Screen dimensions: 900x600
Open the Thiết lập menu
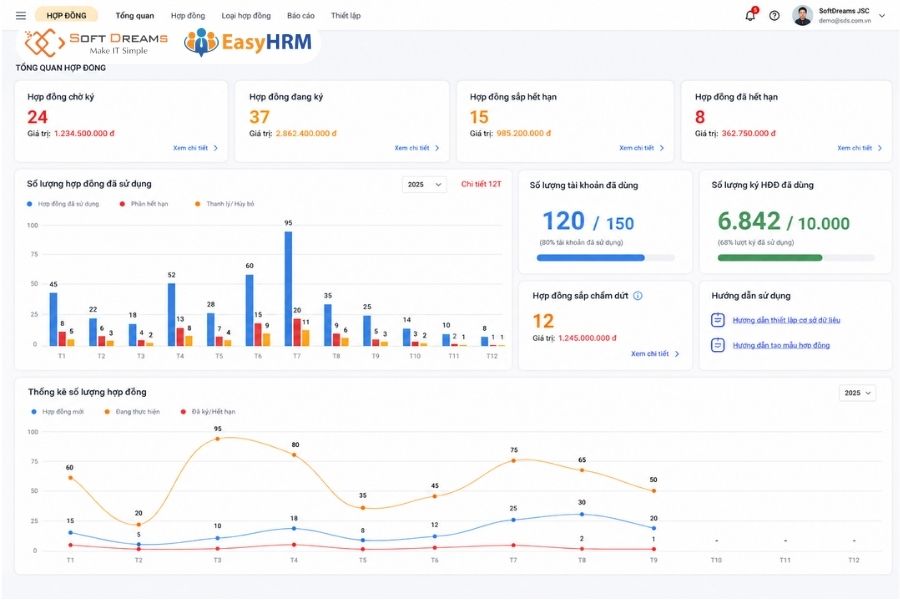click(x=346, y=16)
